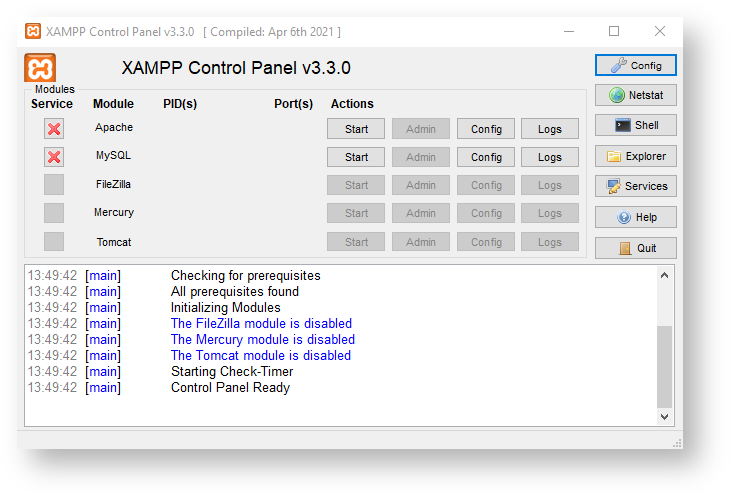The height and width of the screenshot is (497, 731).
Task: Start the MySQL module
Action: 356,157
